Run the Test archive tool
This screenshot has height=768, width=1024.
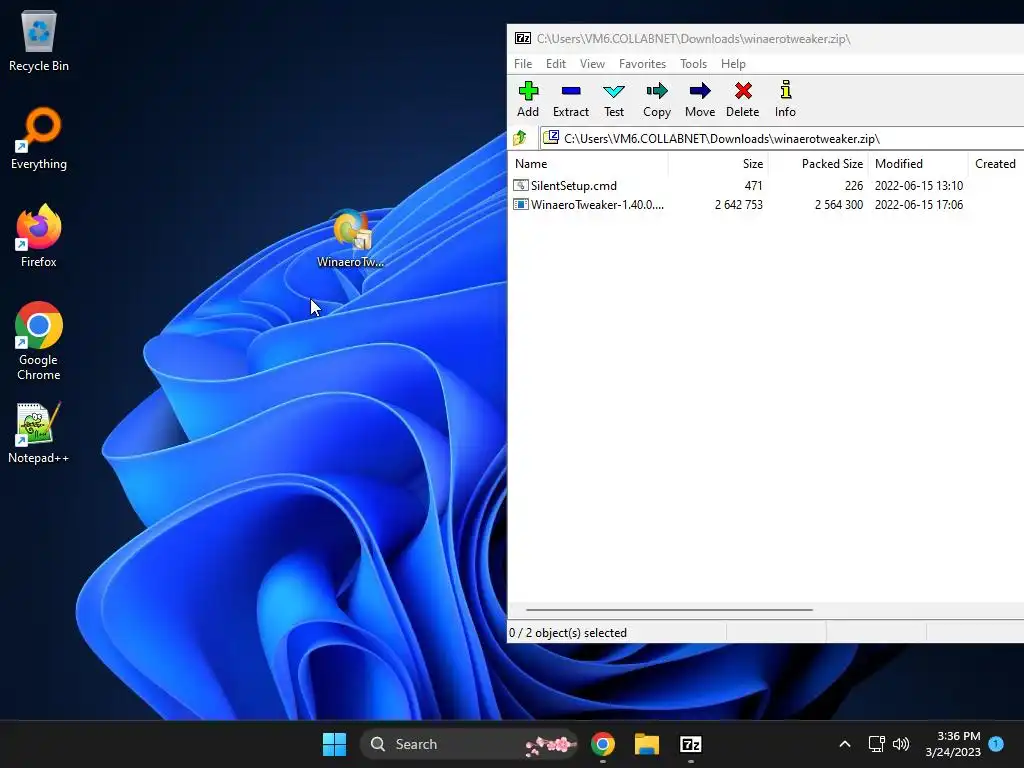click(613, 99)
